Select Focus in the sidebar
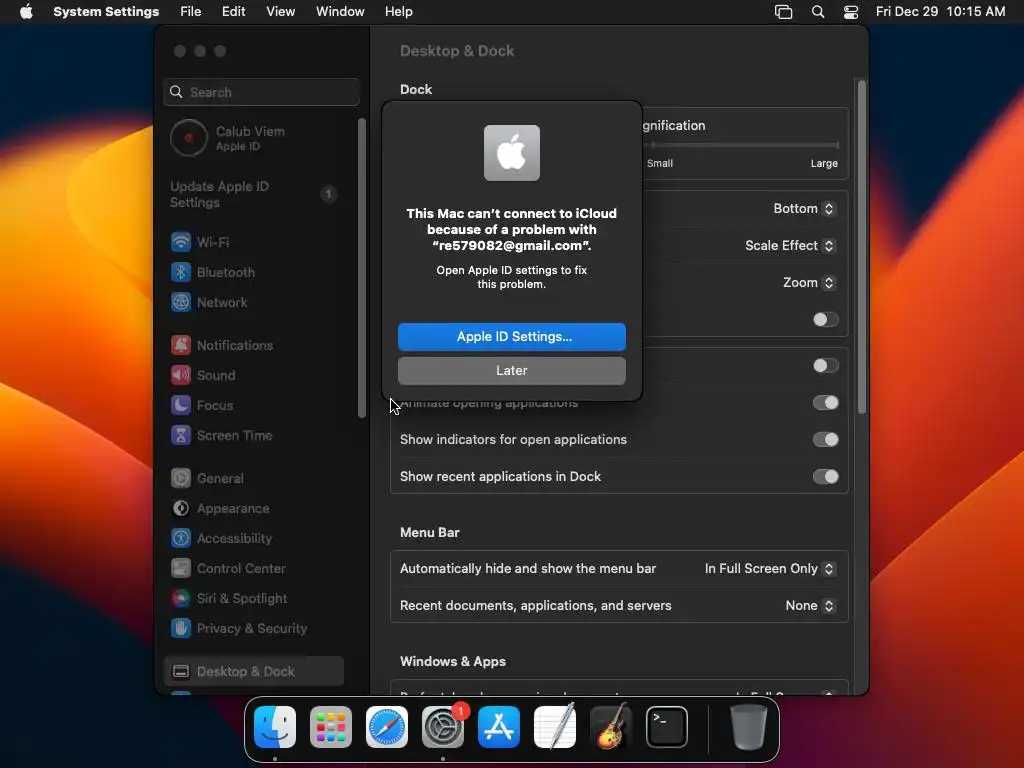 pyautogui.click(x=255, y=406)
